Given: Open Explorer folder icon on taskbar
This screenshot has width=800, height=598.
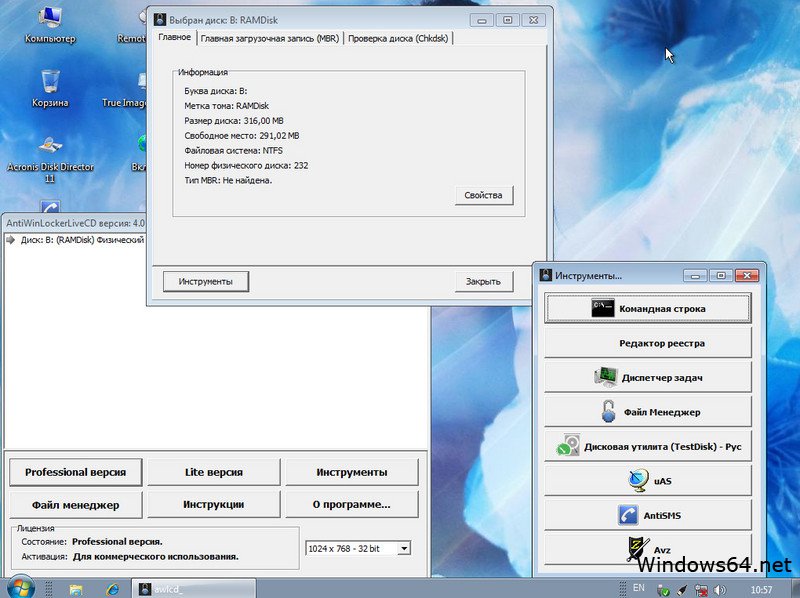Looking at the screenshot, I should [x=76, y=589].
